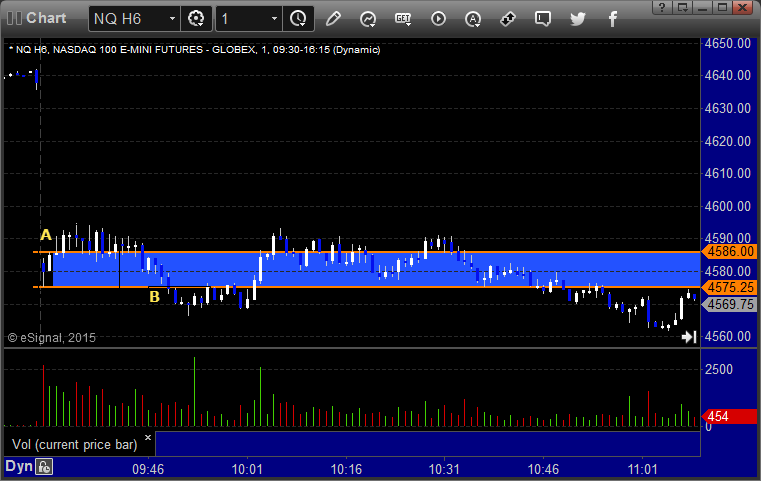Open the studies chart icon
Screen dimensions: 761x481
tap(368, 19)
